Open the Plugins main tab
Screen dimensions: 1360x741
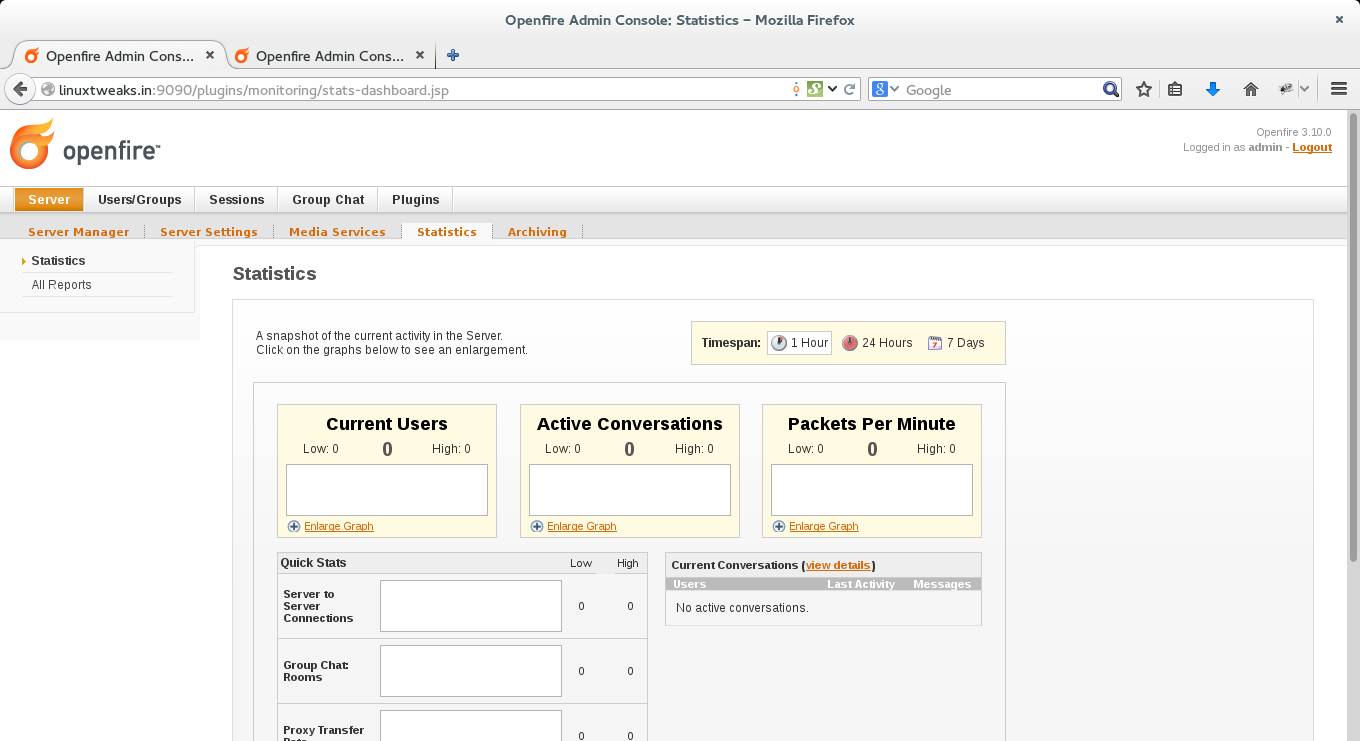coord(416,199)
